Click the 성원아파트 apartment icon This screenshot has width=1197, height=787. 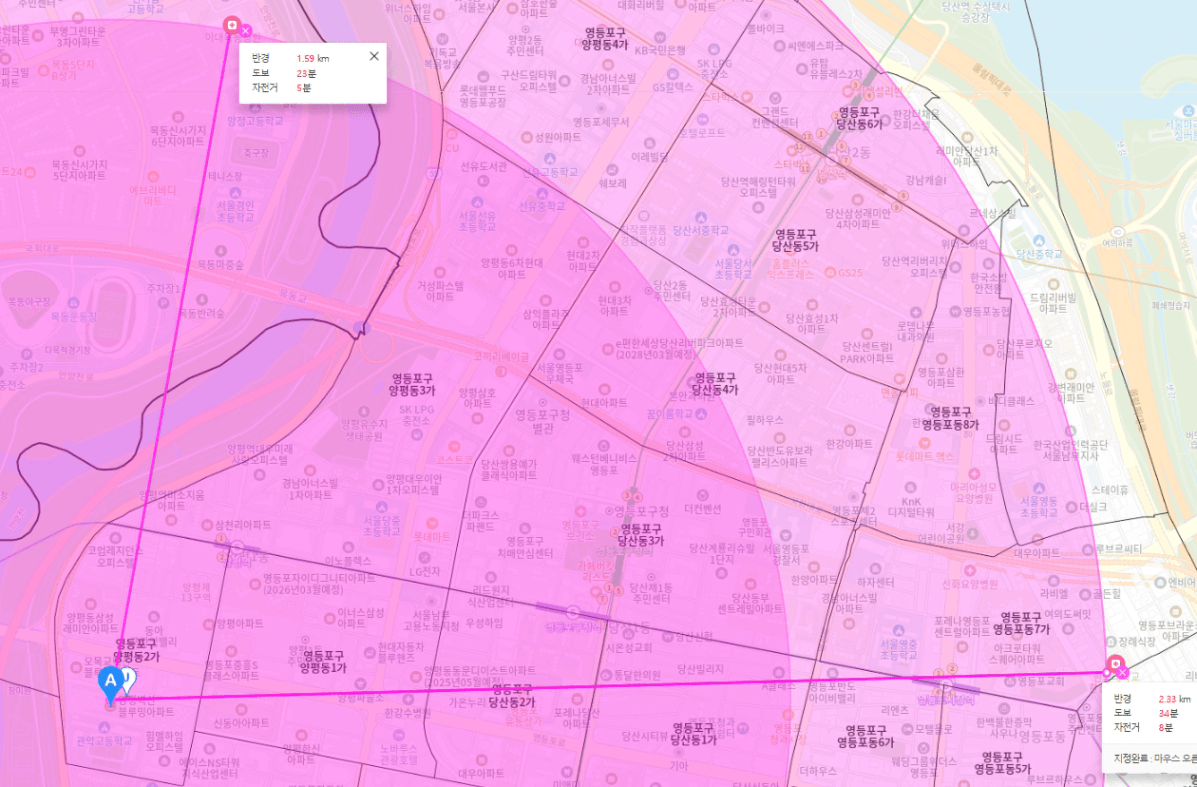click(526, 137)
